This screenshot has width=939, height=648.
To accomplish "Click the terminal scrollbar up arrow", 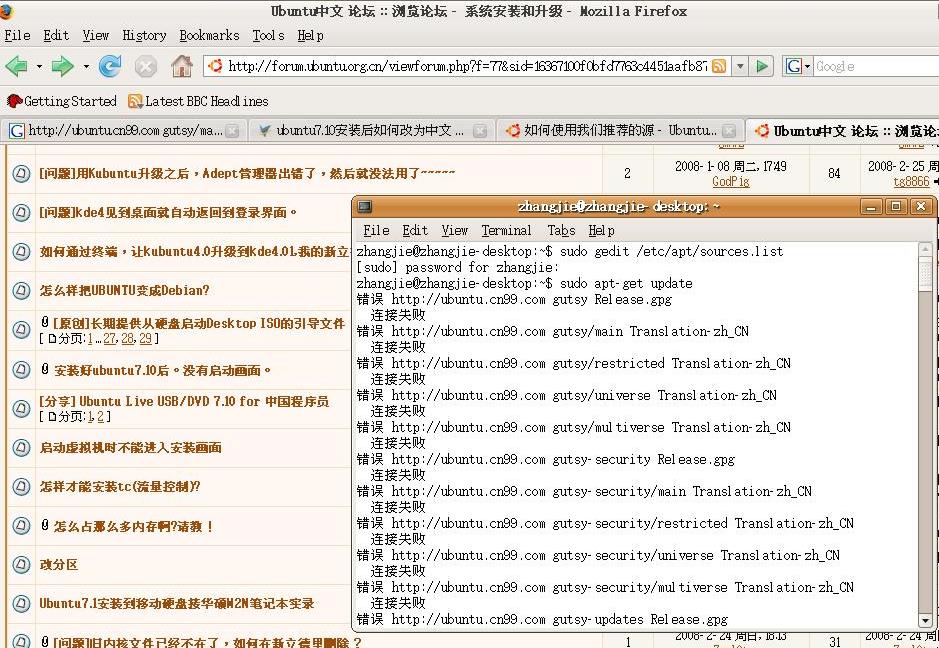I will click(925, 249).
